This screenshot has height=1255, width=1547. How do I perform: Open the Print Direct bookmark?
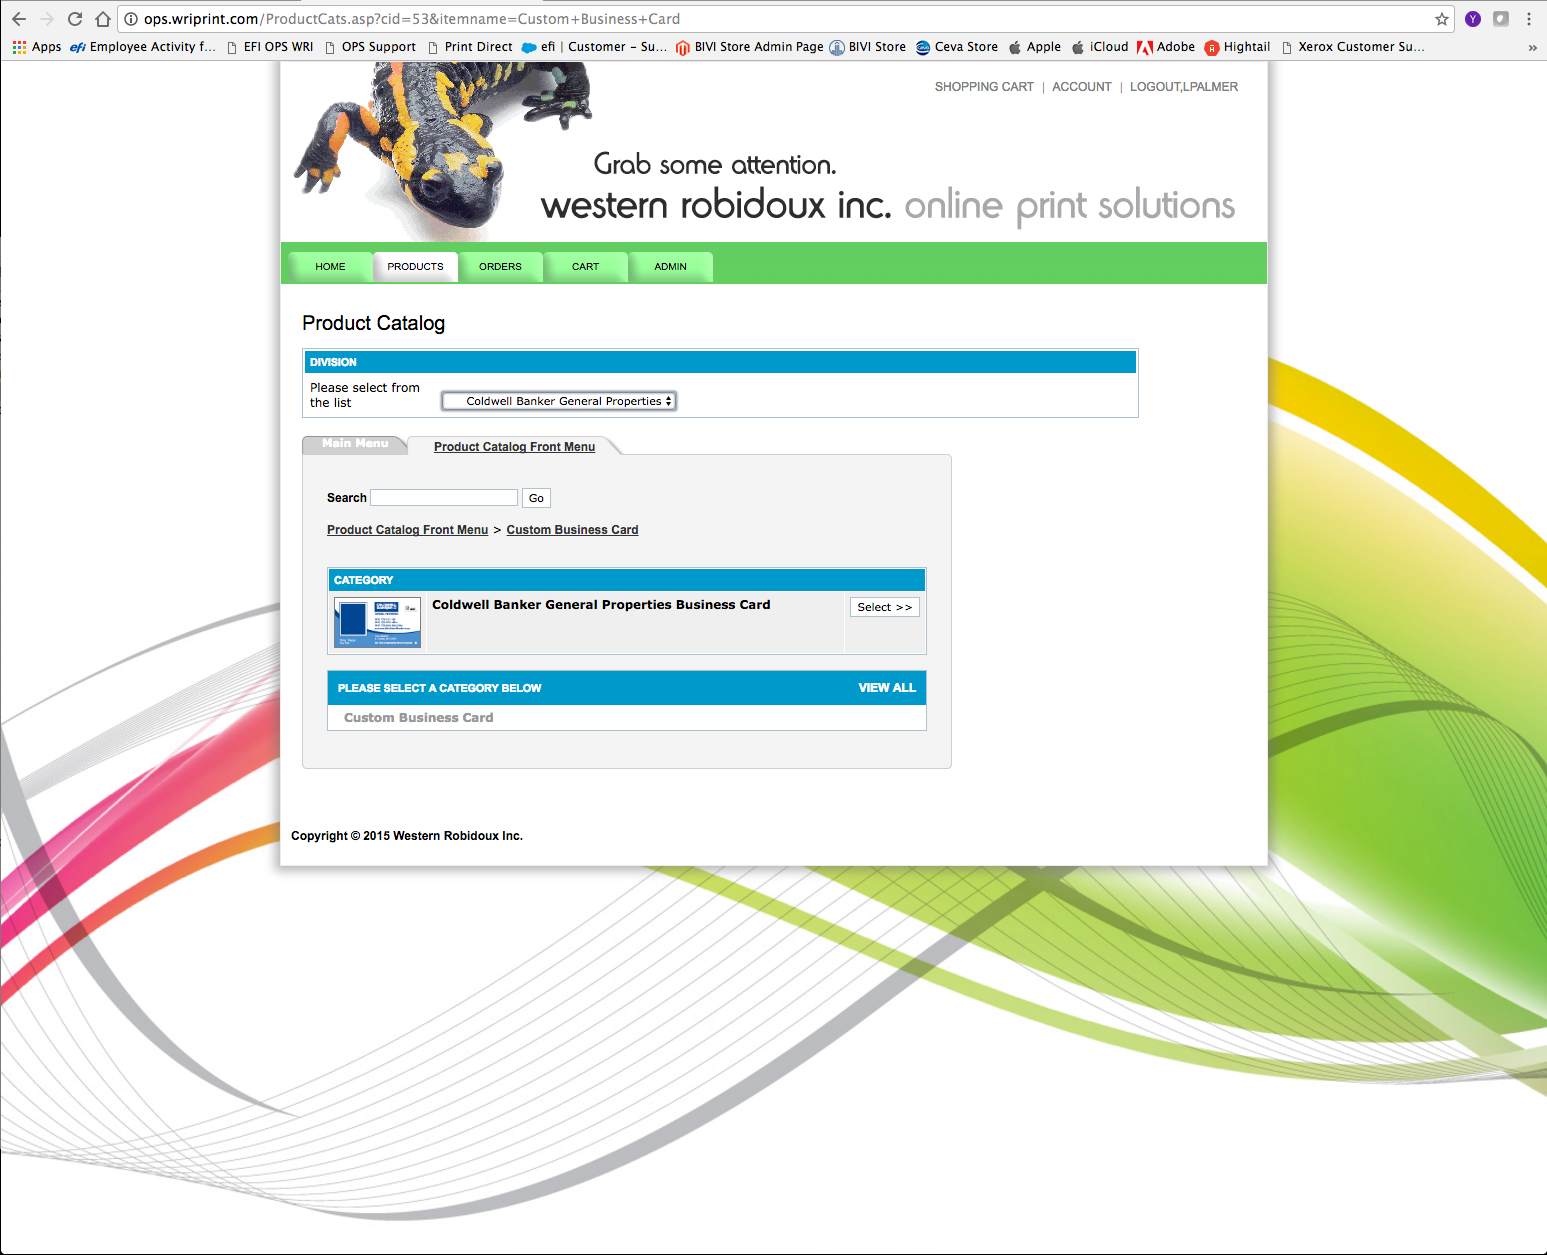pyautogui.click(x=470, y=47)
